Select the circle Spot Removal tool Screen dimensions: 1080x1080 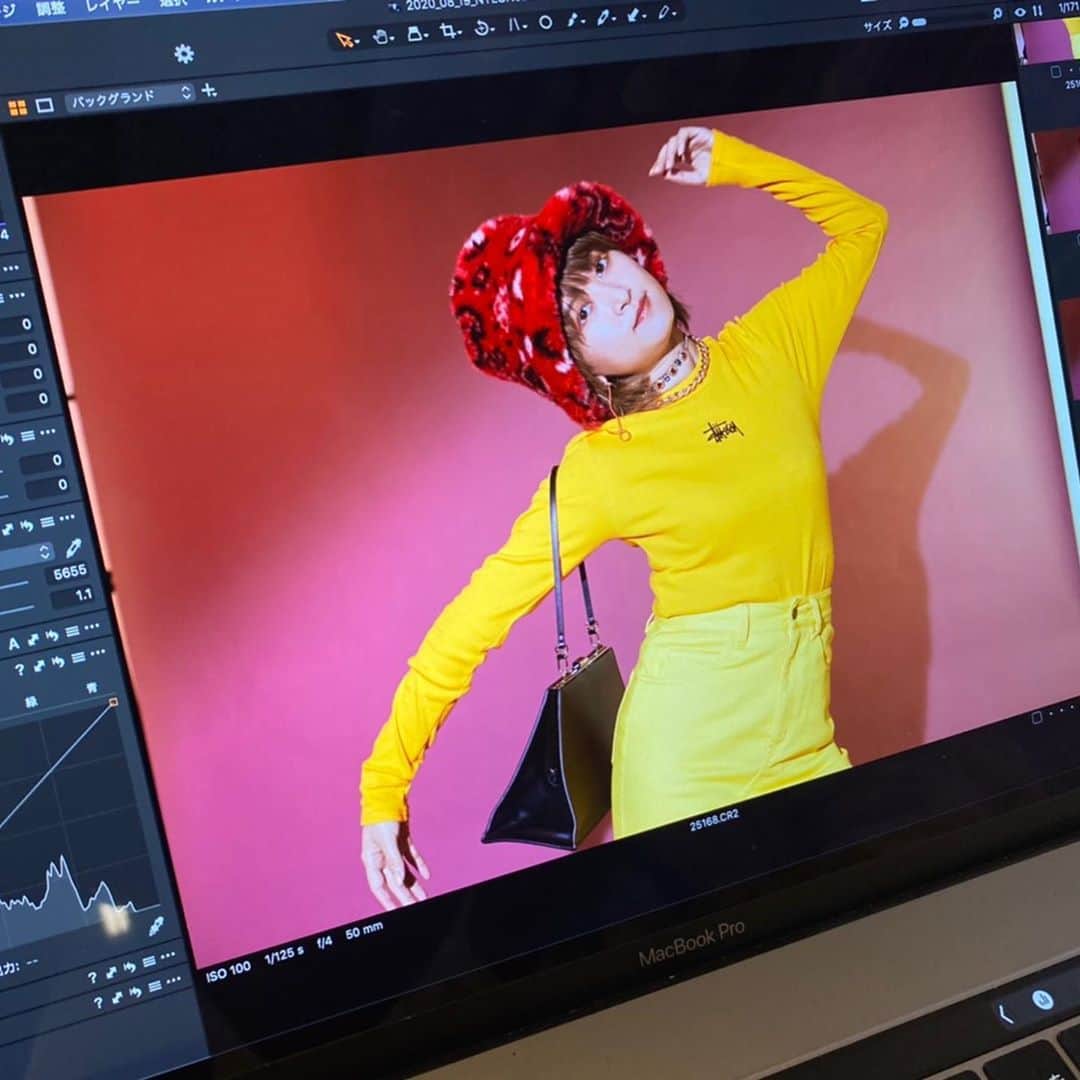tap(546, 23)
